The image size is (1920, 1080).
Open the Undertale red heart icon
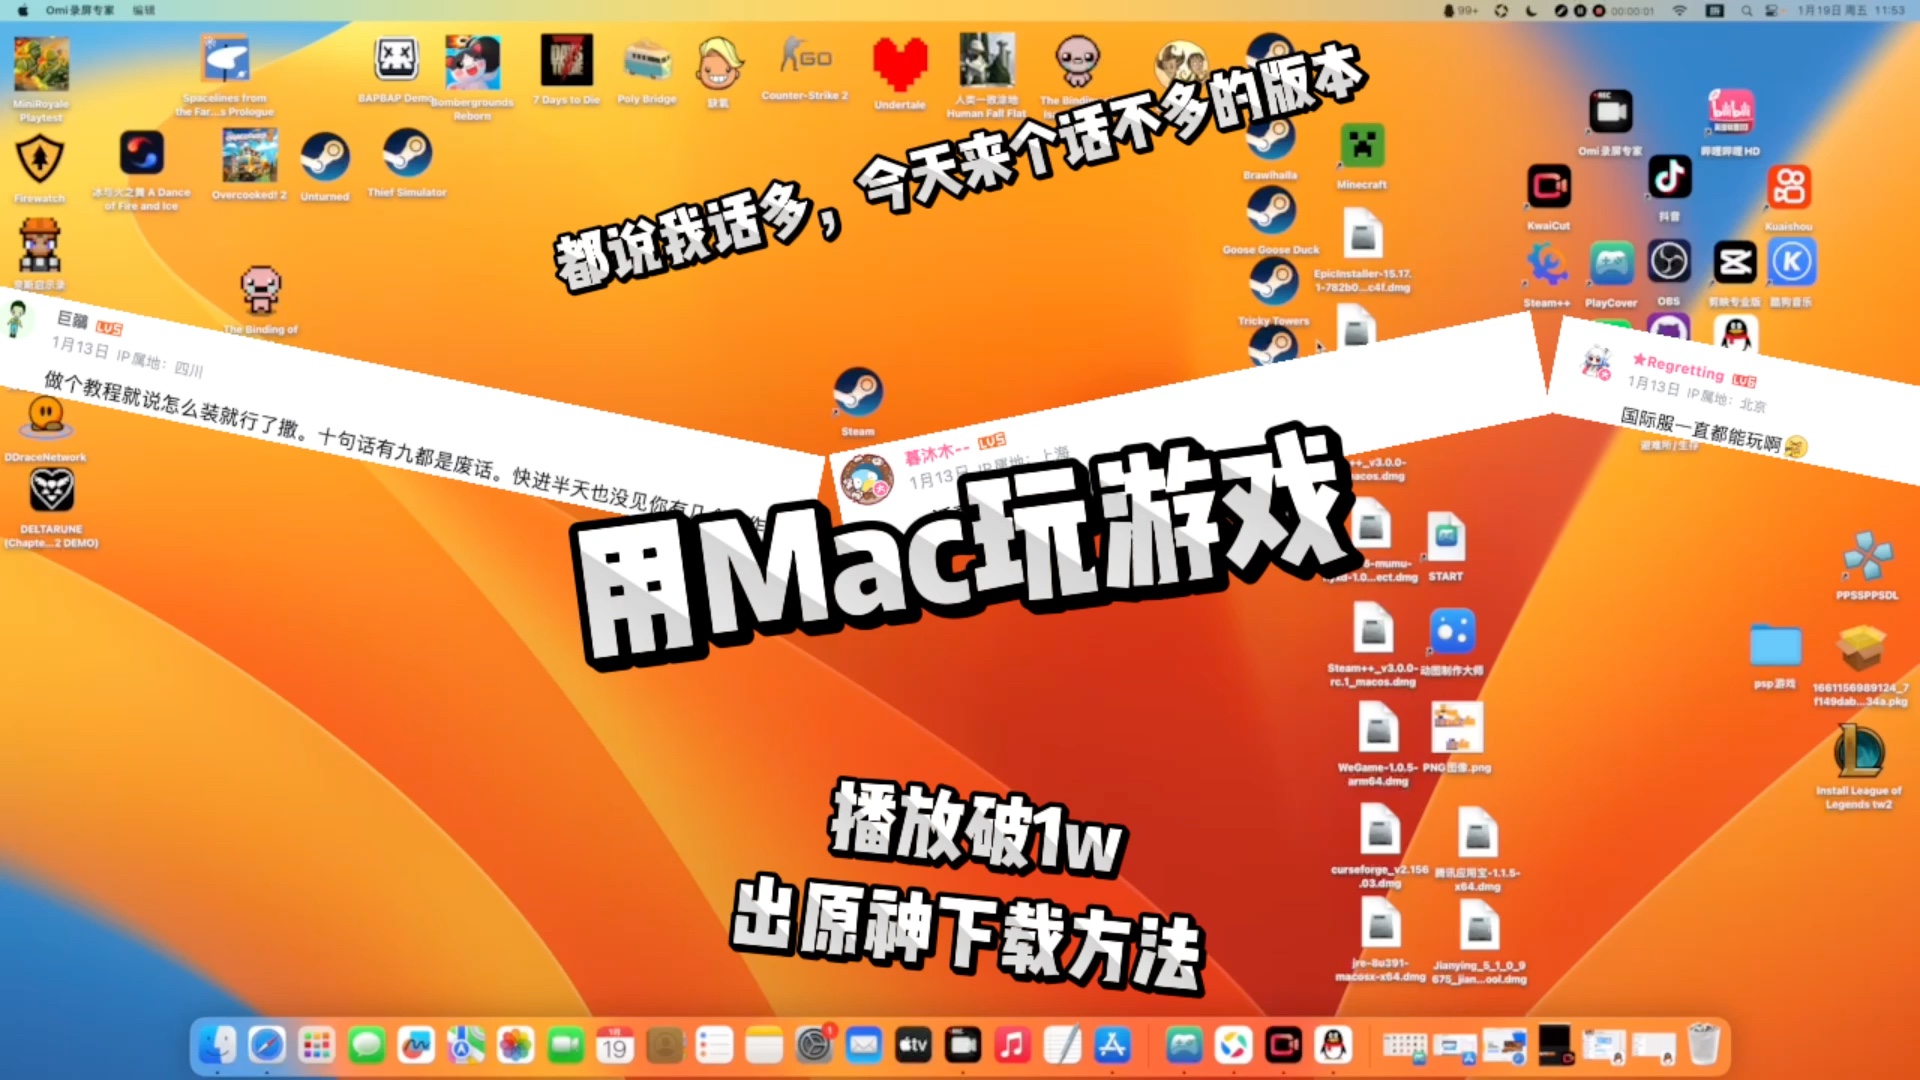point(900,64)
